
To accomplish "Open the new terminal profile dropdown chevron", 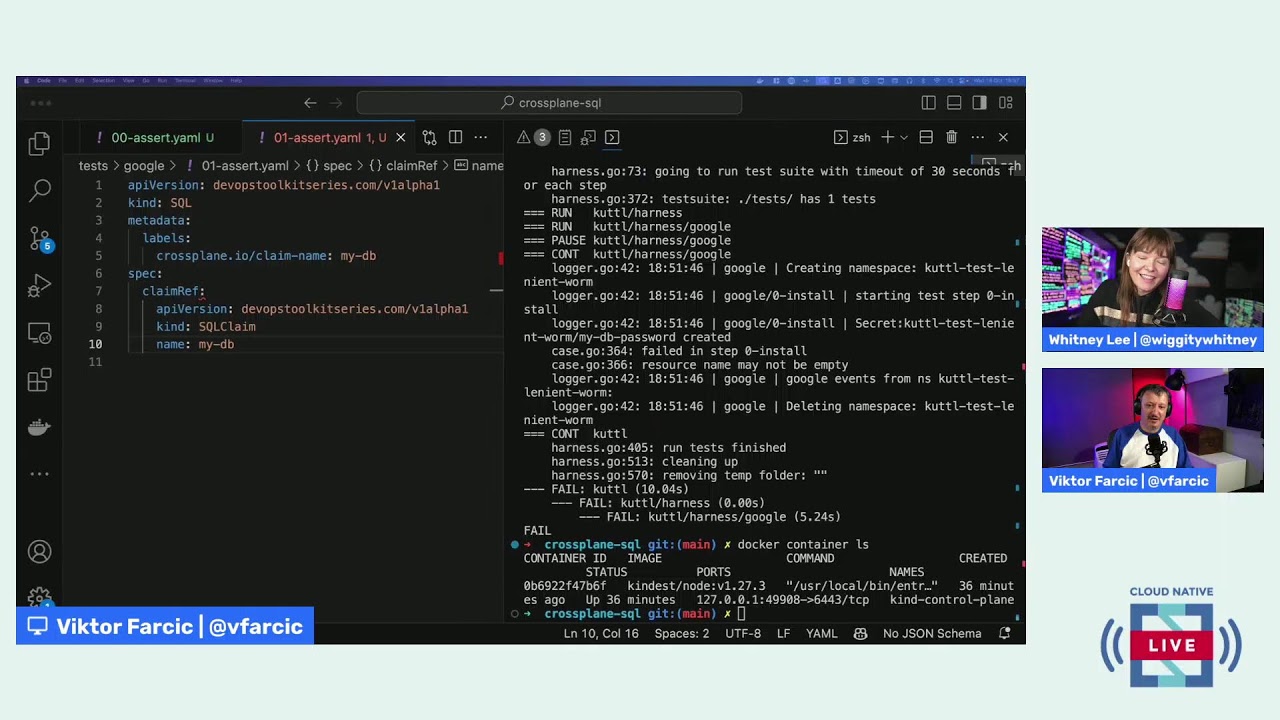I will (x=904, y=138).
